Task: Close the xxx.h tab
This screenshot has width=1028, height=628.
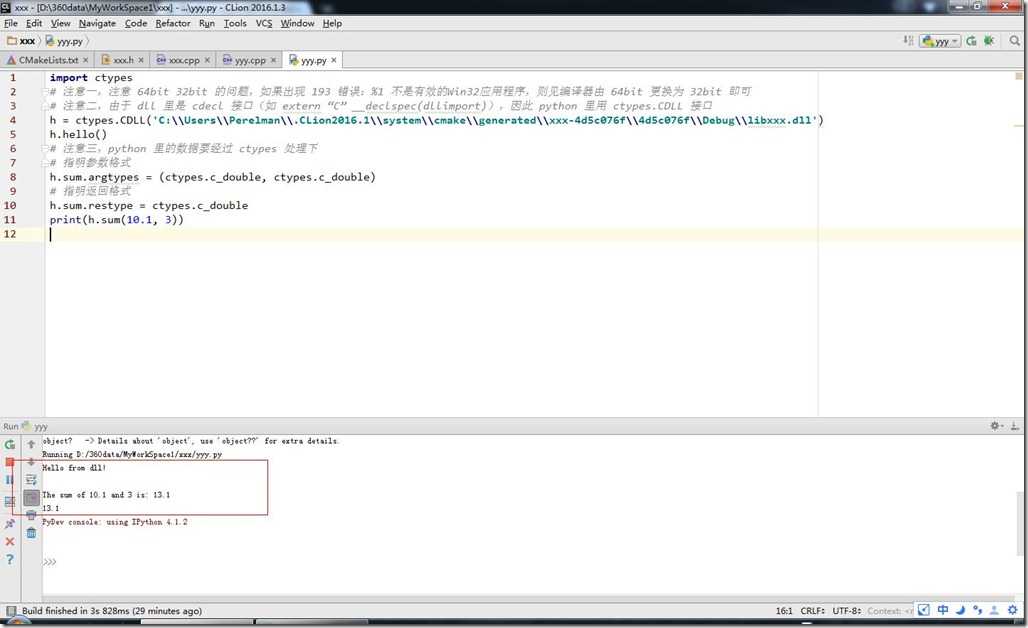Action: 141,60
